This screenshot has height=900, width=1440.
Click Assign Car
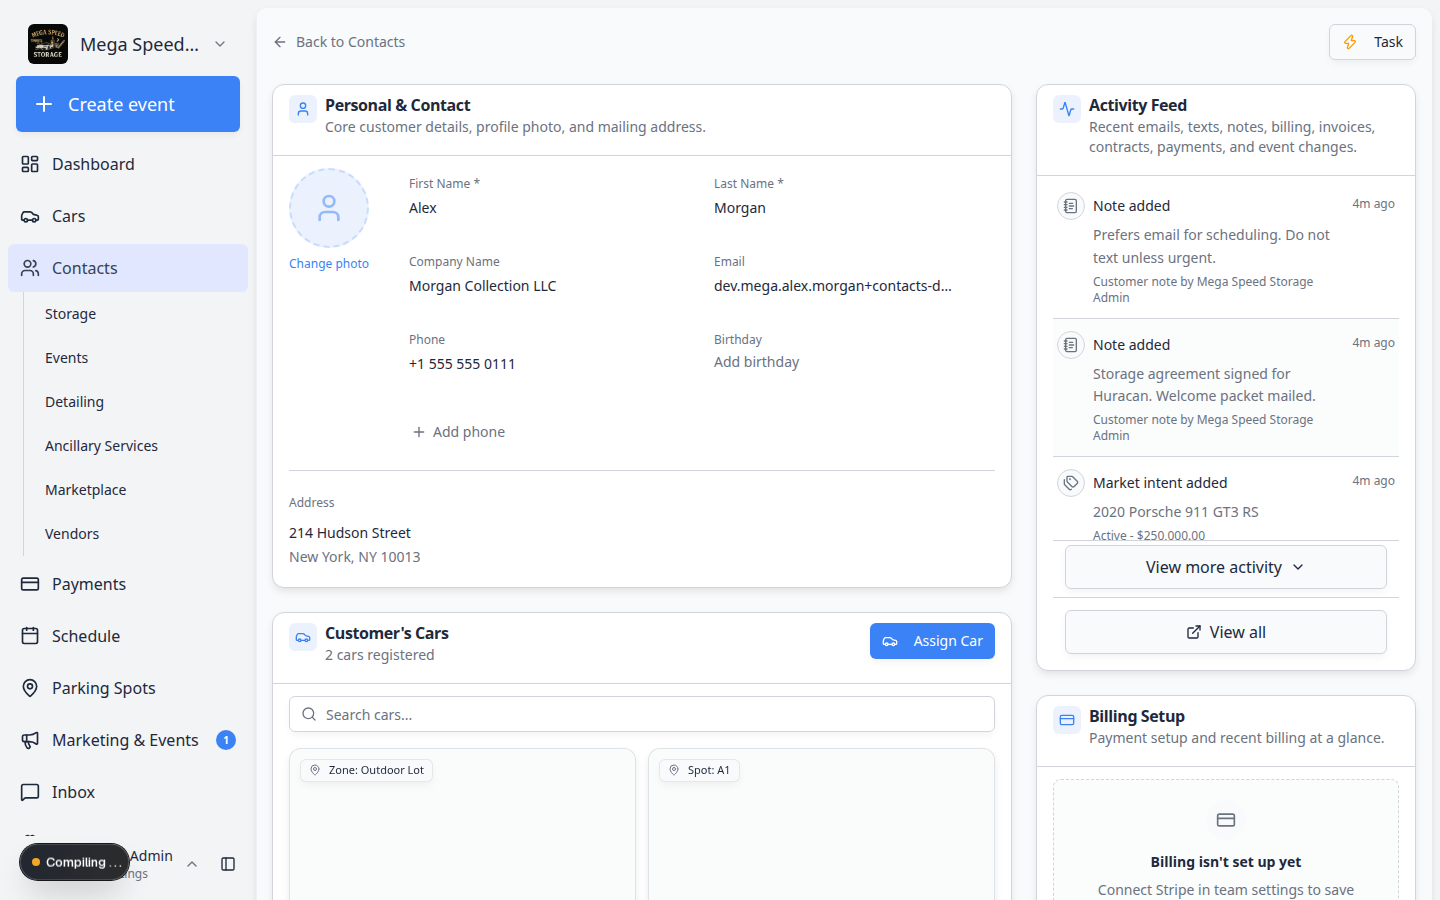pos(932,641)
